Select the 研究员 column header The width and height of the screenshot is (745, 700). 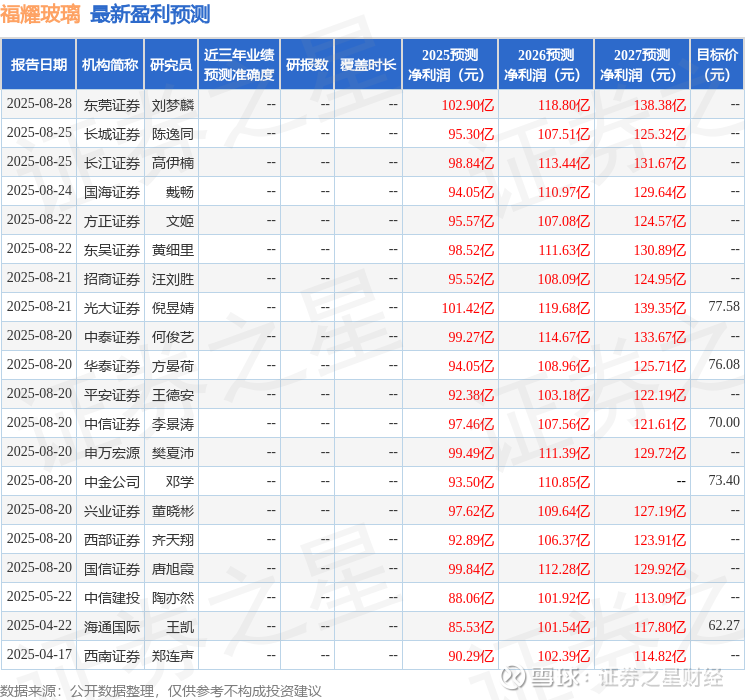pyautogui.click(x=171, y=65)
